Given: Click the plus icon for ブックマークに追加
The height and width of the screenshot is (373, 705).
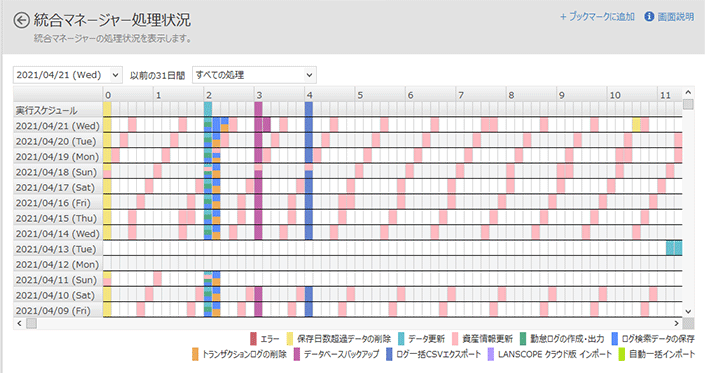Looking at the screenshot, I should point(563,17).
